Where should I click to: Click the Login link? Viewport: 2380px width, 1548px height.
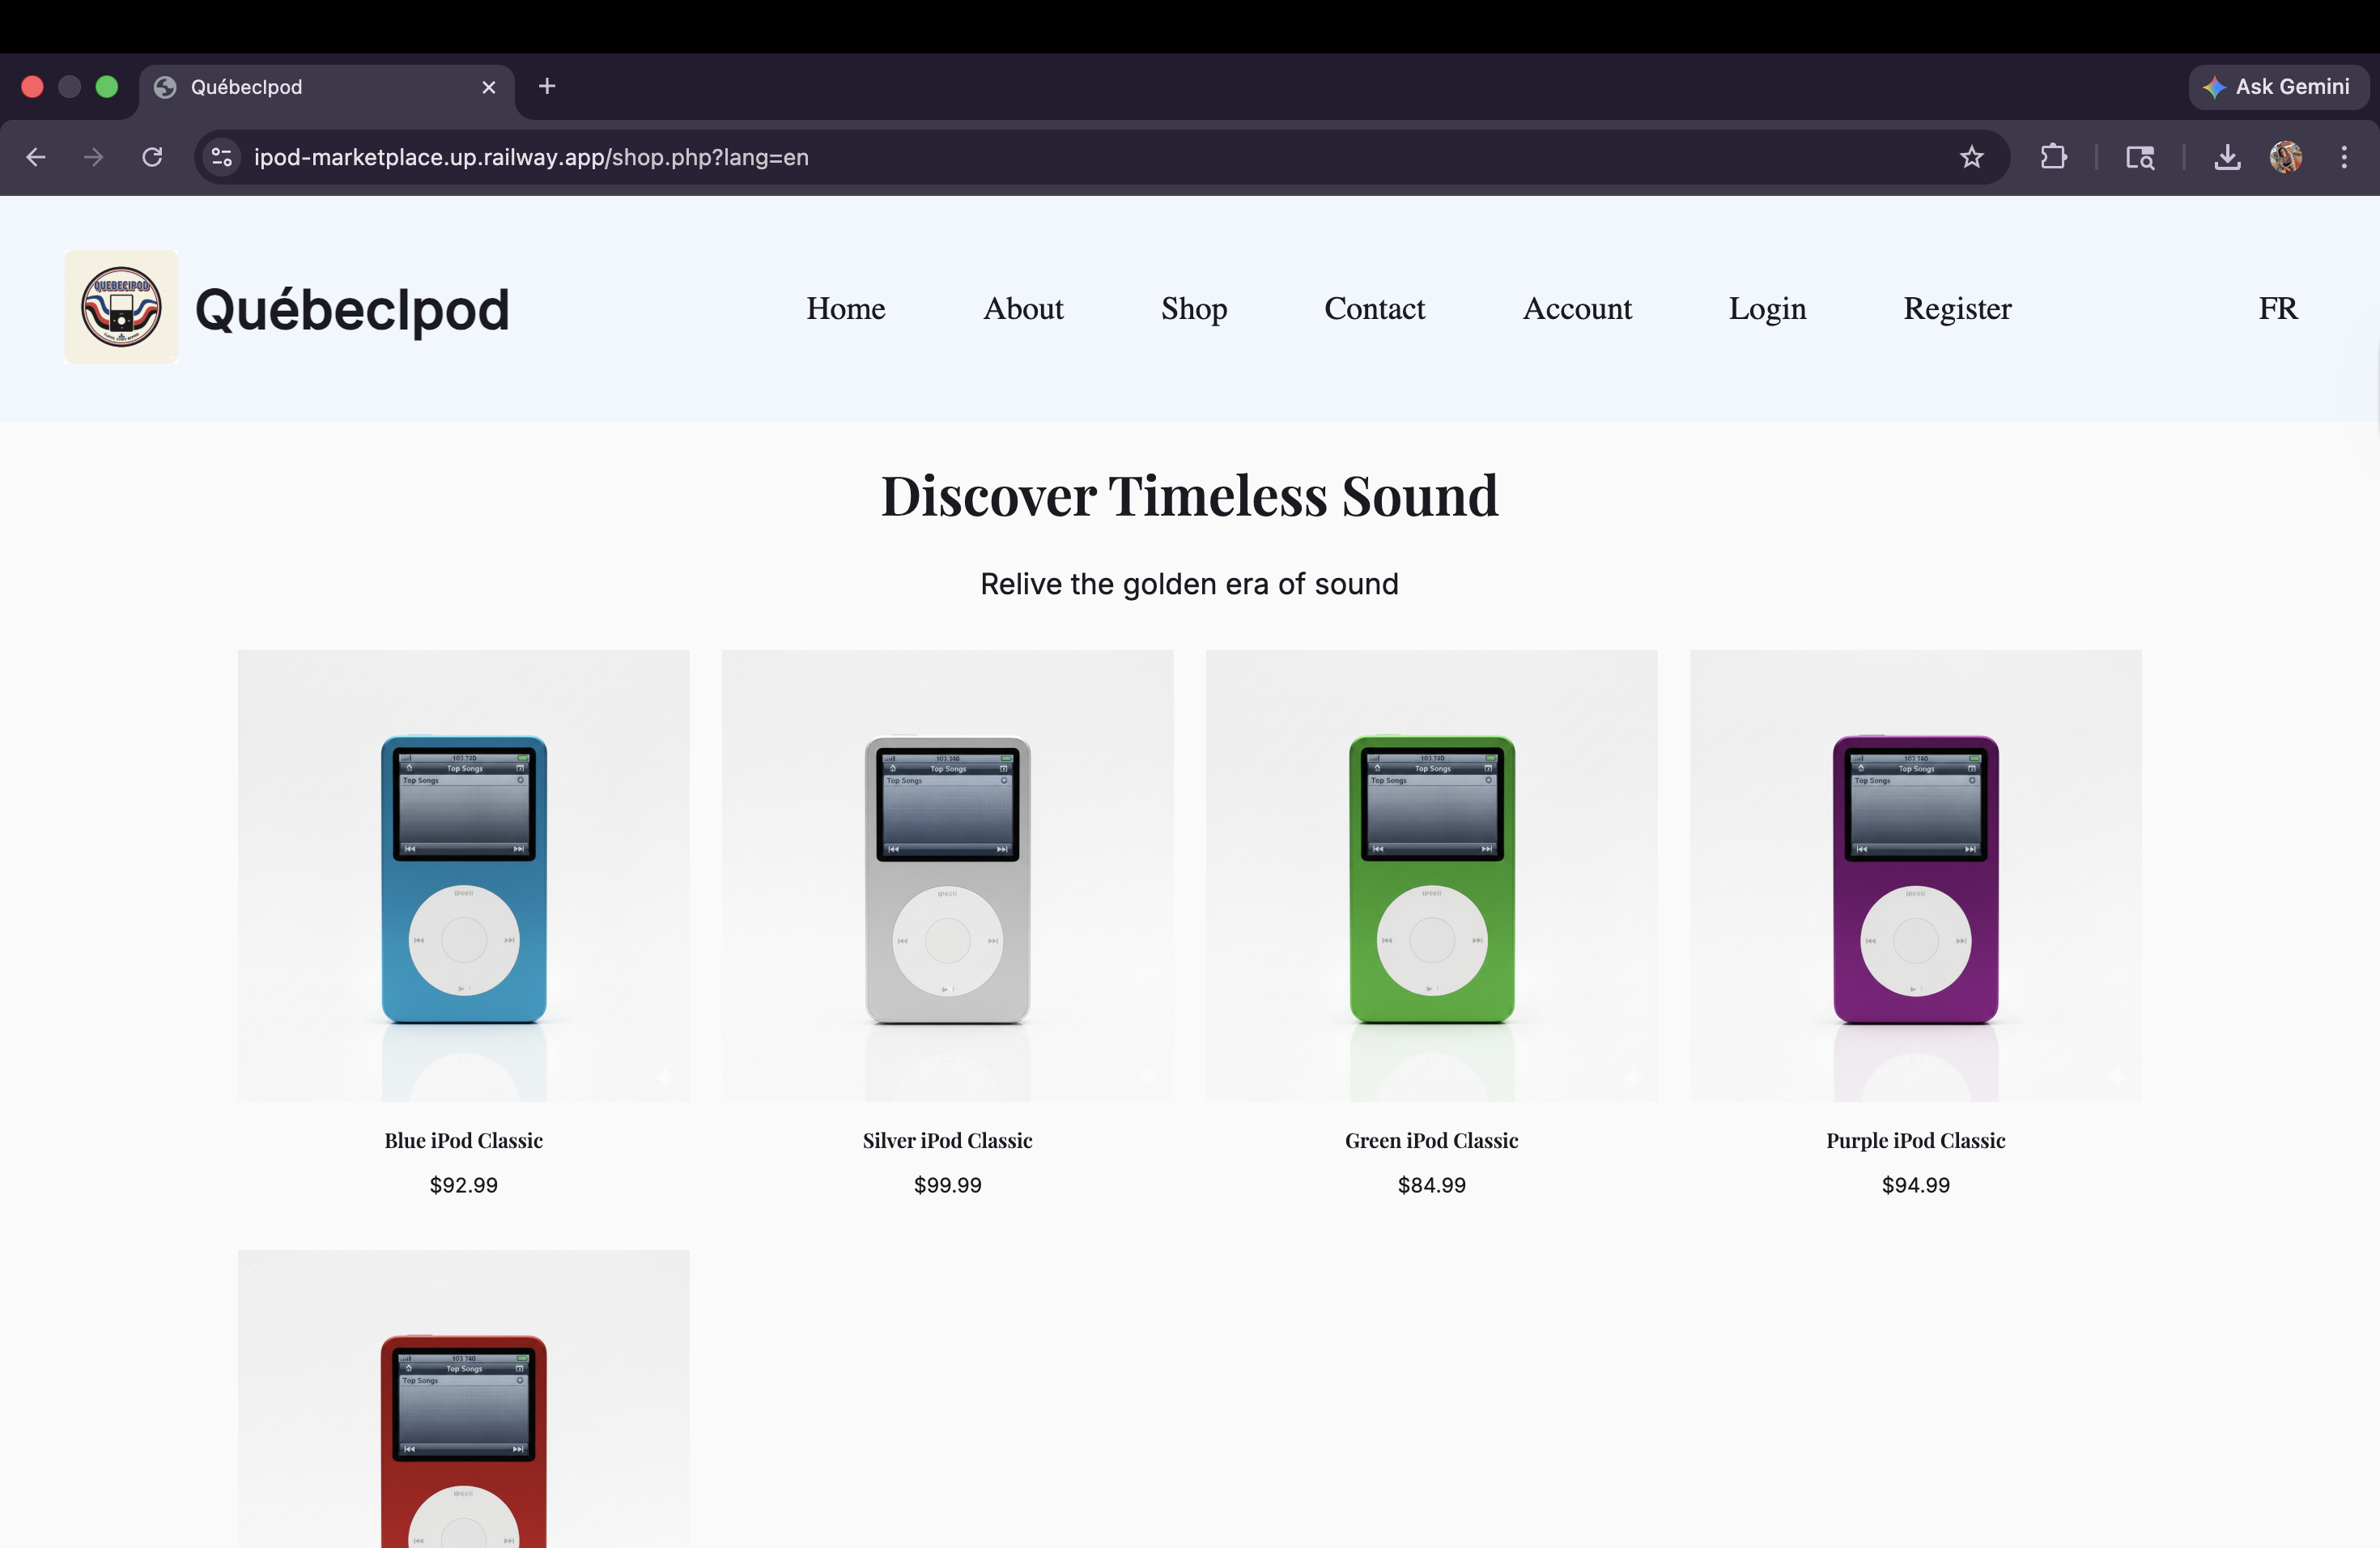(1767, 308)
